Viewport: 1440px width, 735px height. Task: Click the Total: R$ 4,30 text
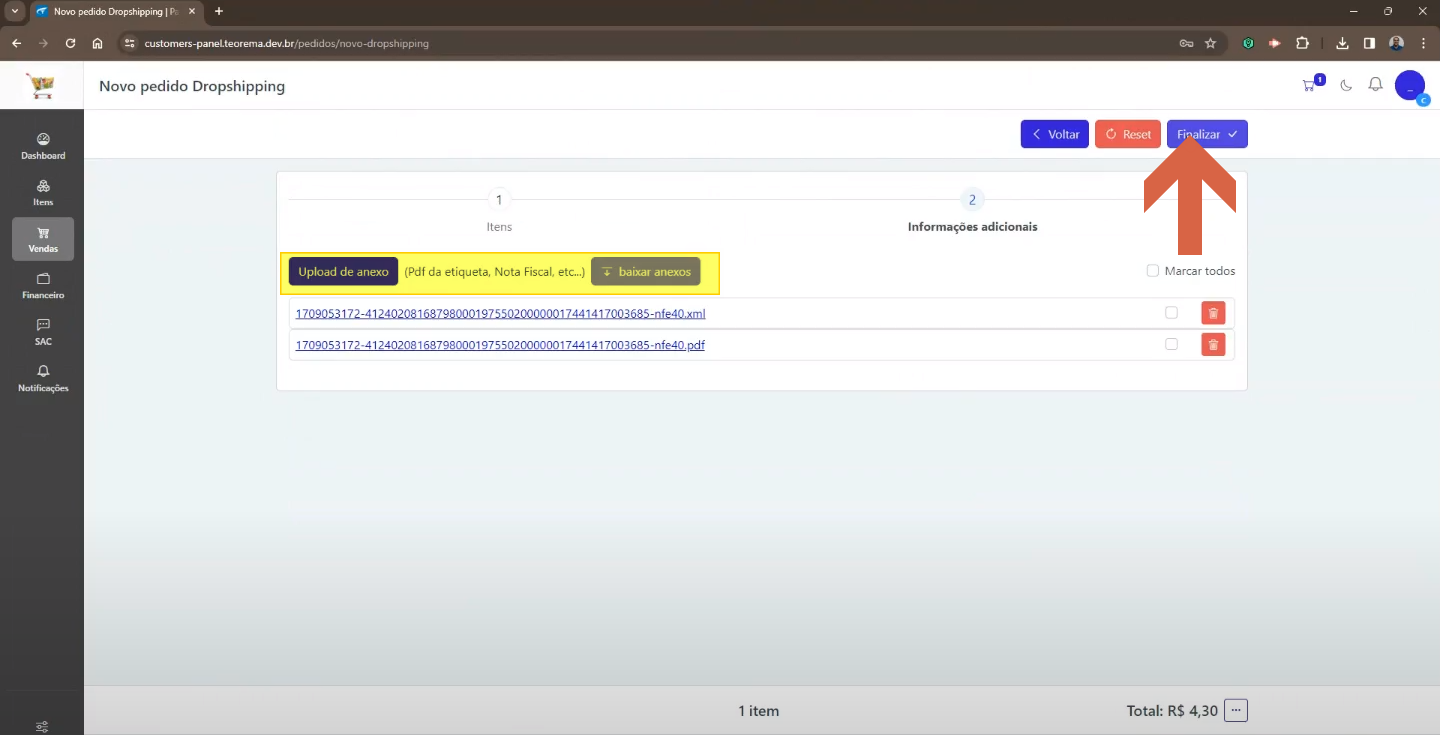click(1172, 711)
